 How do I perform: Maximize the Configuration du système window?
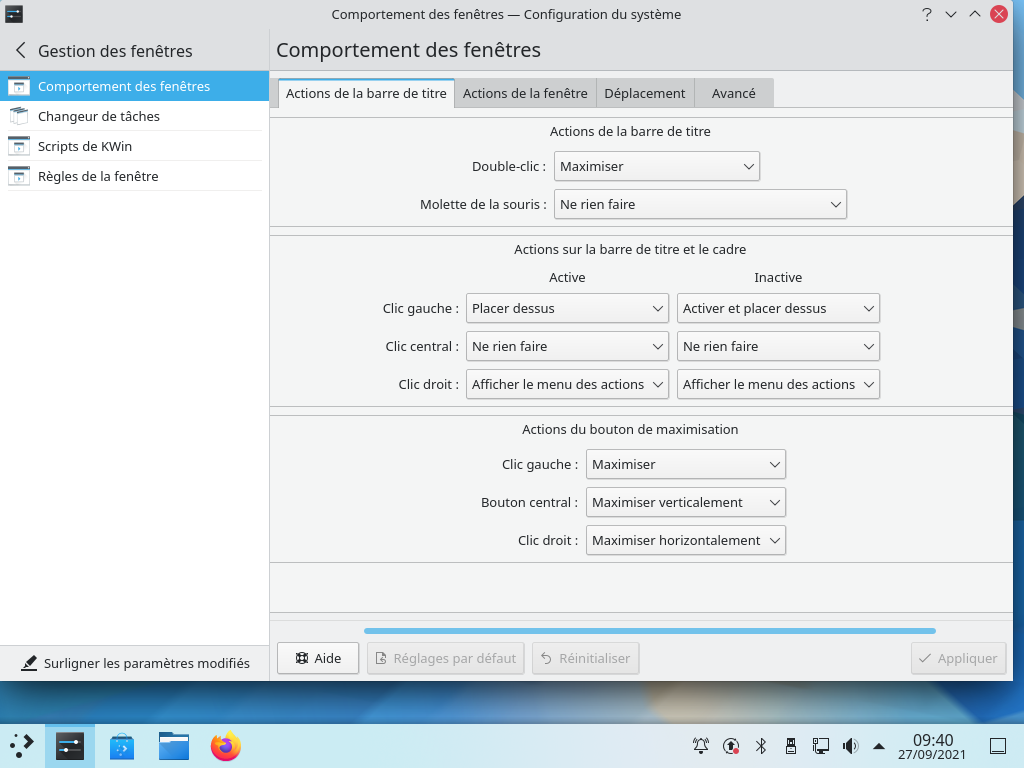[974, 14]
